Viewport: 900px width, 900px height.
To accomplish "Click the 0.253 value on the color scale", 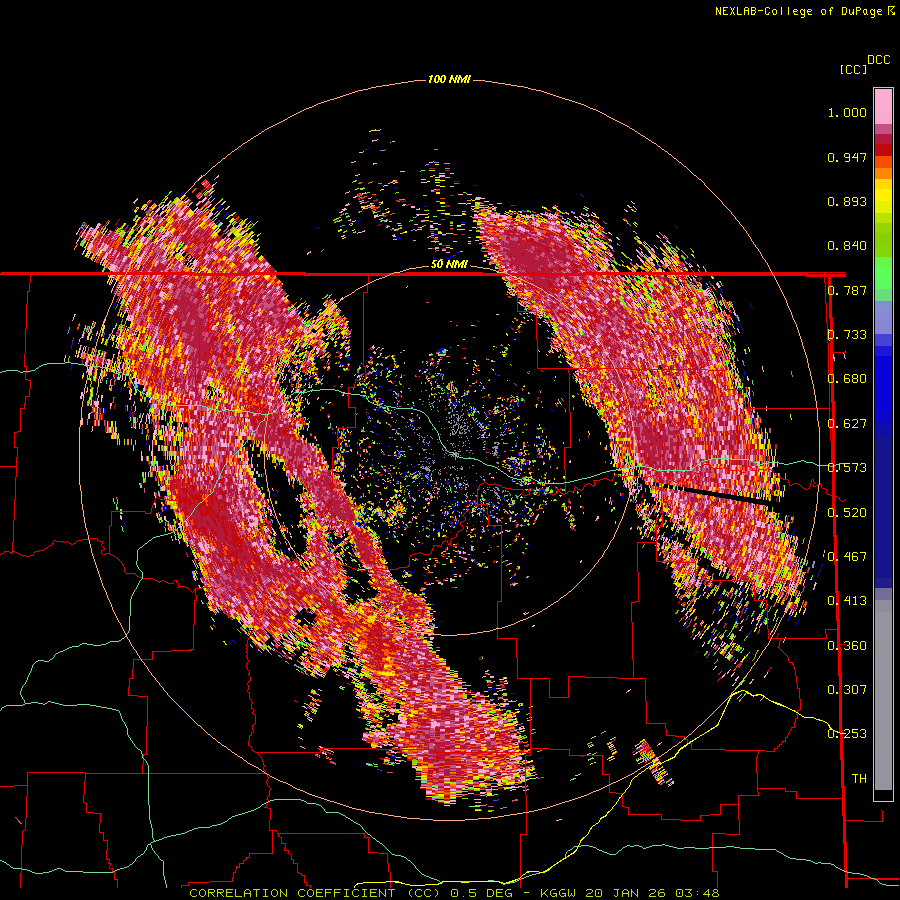I will [847, 734].
